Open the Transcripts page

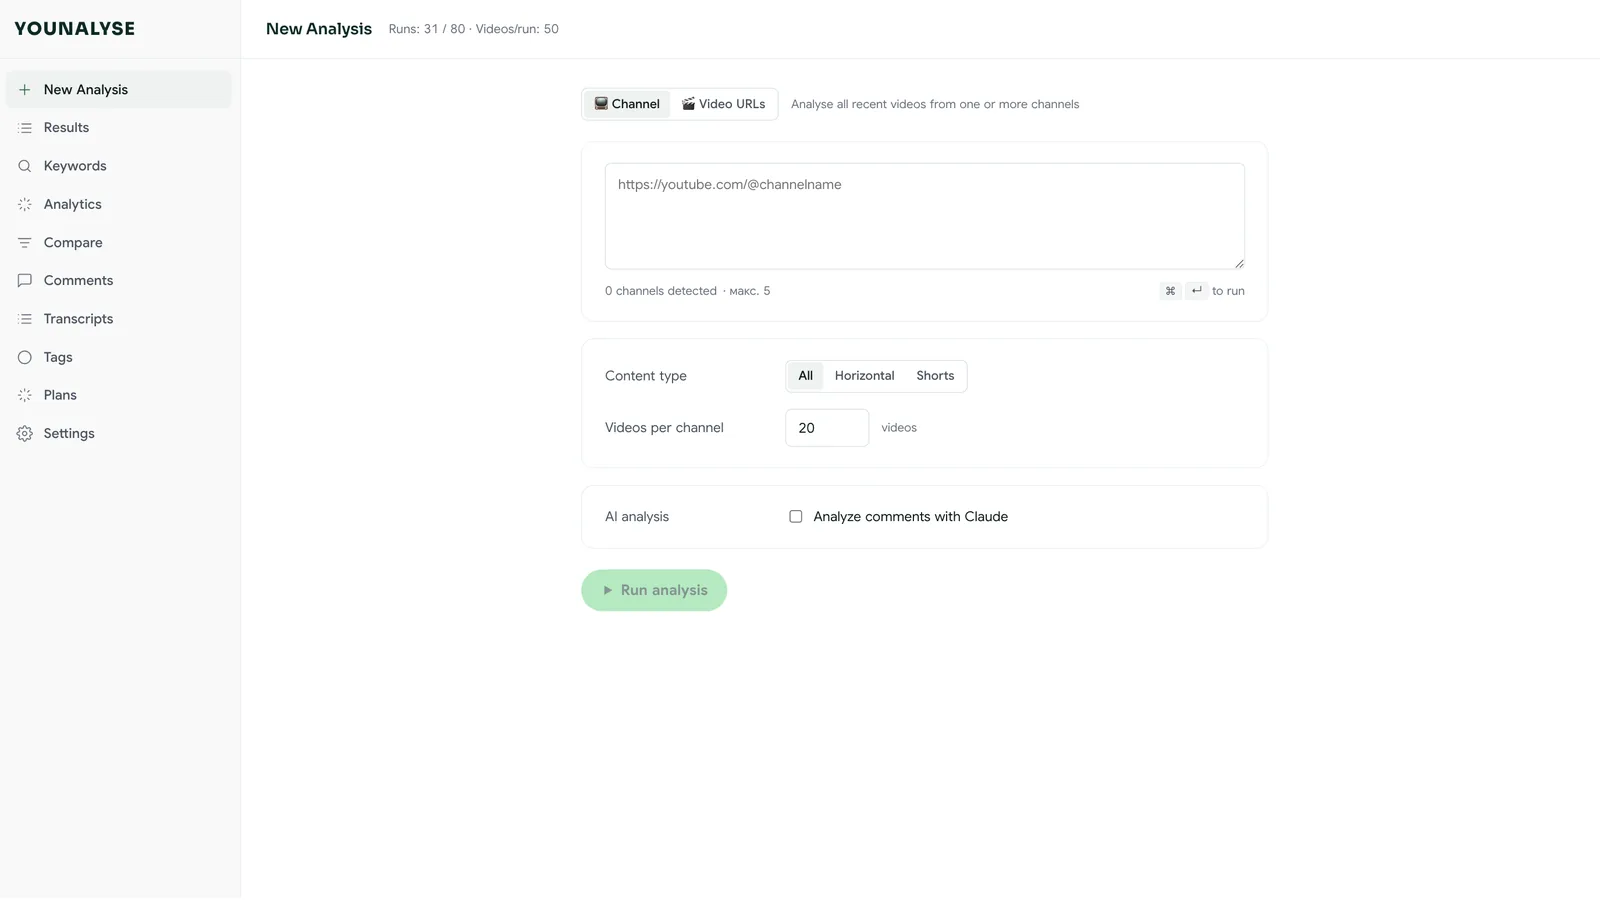coord(119,319)
